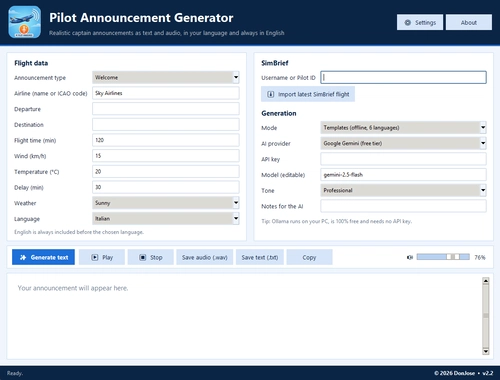Click the gear icon on Settings button
This screenshot has height=380, width=500.
coord(407,23)
